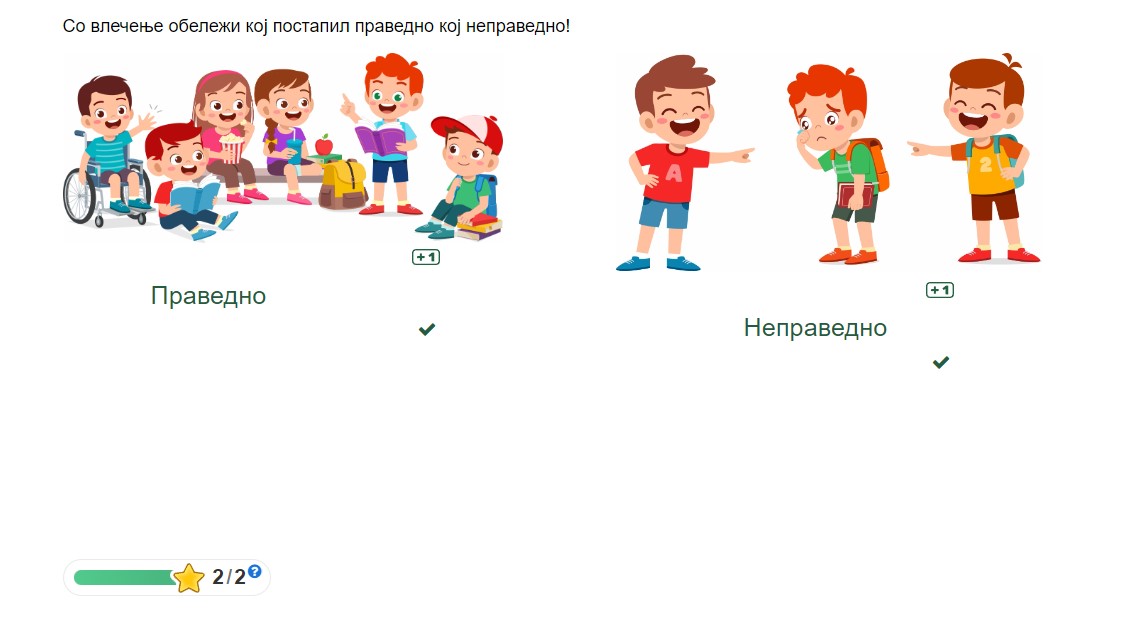Click the +1 badge under the bullying picture
Image resolution: width=1127 pixels, height=628 pixels.
[939, 290]
